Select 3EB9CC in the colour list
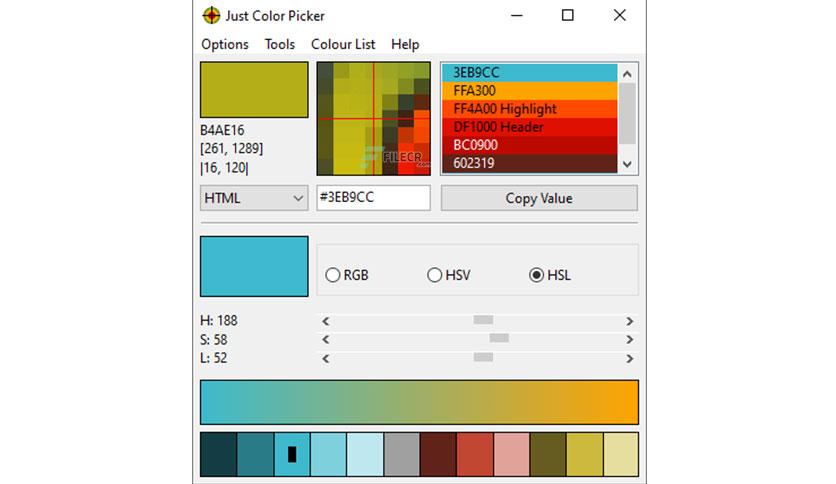The height and width of the screenshot is (484, 836). (x=529, y=72)
